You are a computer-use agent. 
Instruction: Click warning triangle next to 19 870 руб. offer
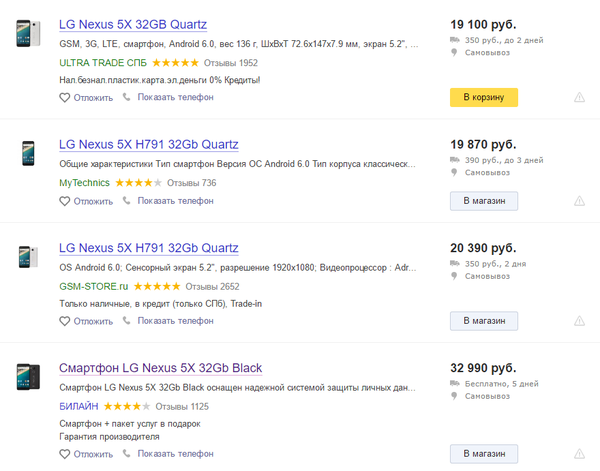click(579, 201)
